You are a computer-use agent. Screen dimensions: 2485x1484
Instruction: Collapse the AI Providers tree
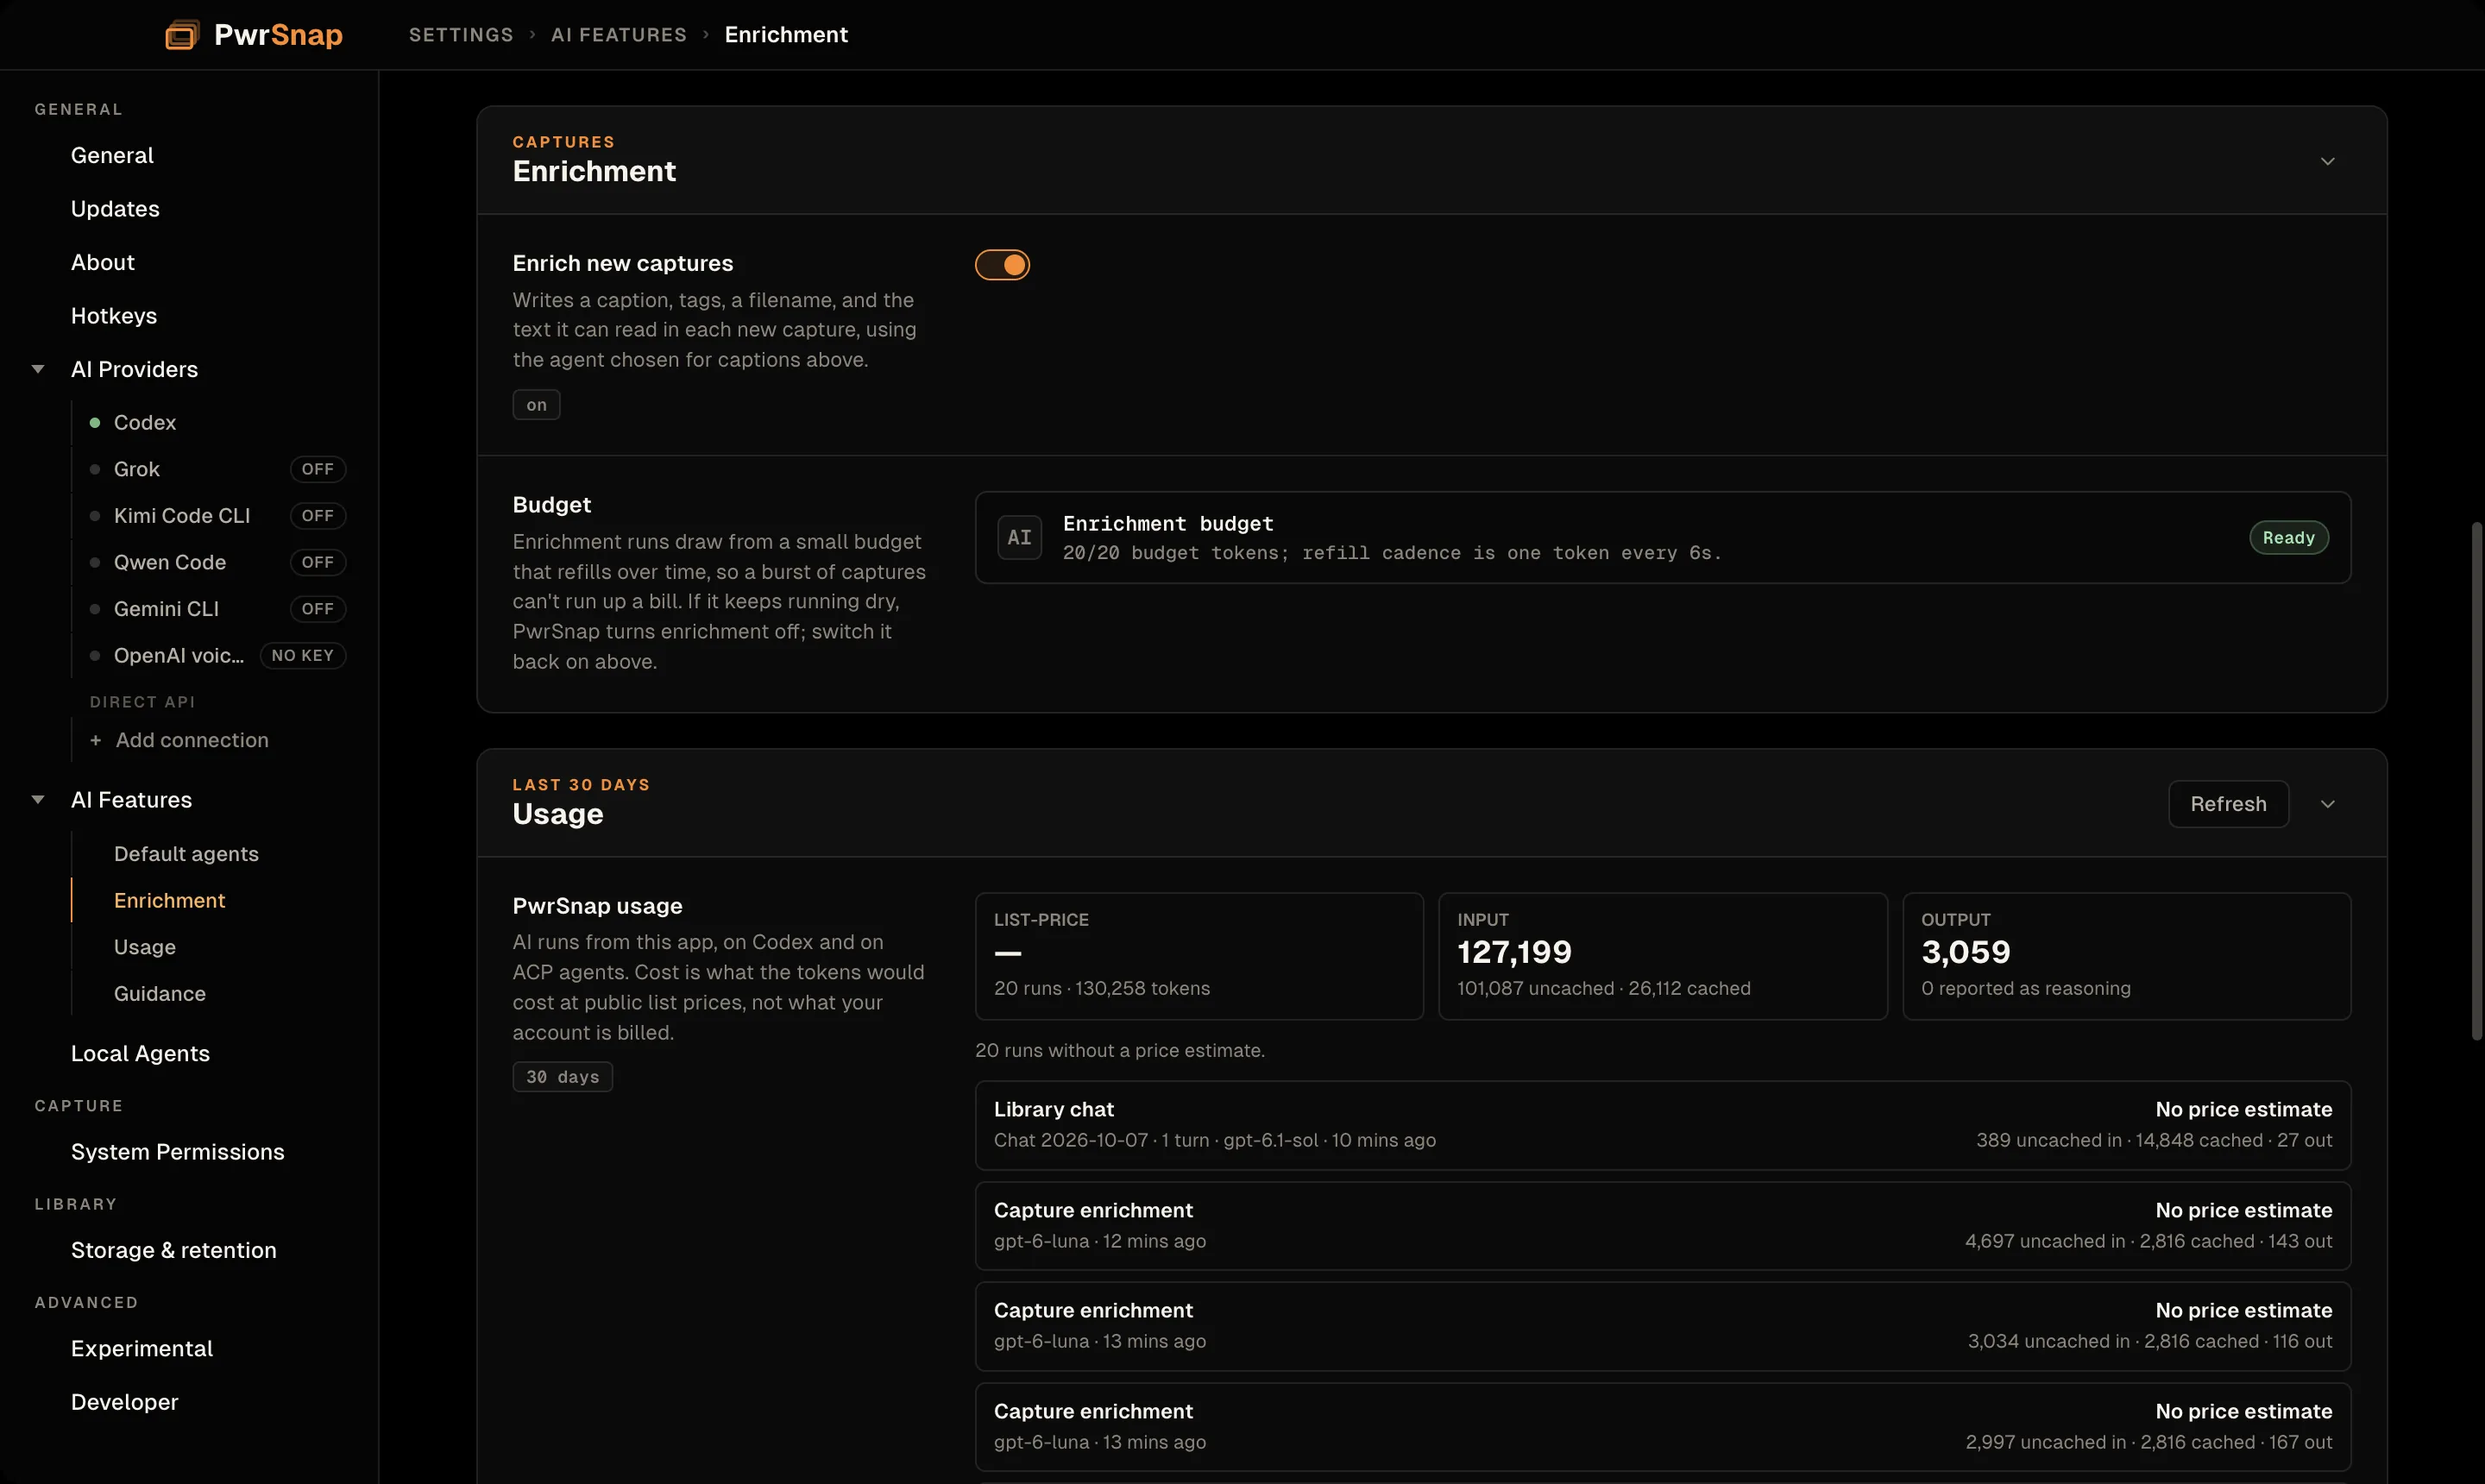[38, 369]
